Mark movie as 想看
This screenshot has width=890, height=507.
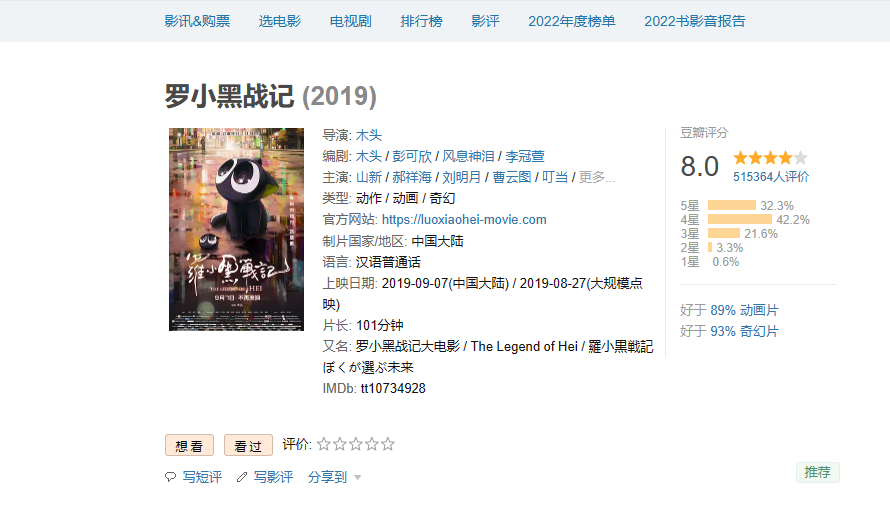point(190,445)
